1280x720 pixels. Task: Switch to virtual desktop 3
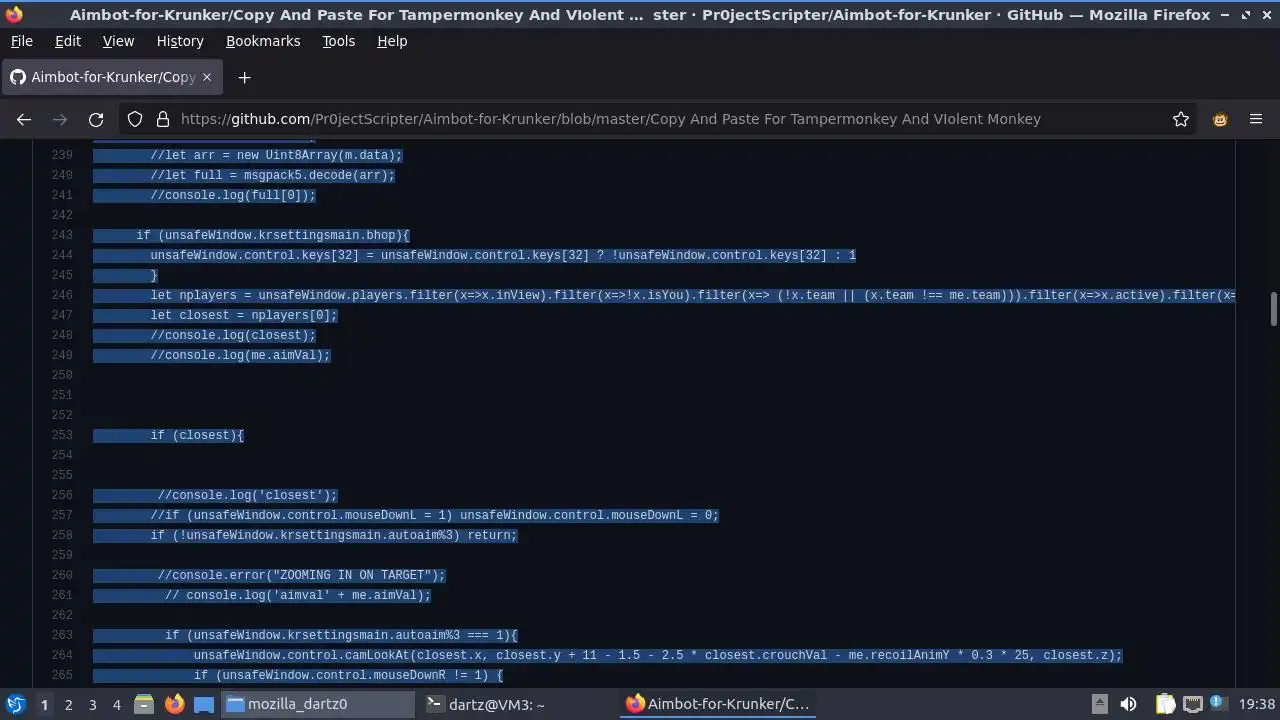92,704
